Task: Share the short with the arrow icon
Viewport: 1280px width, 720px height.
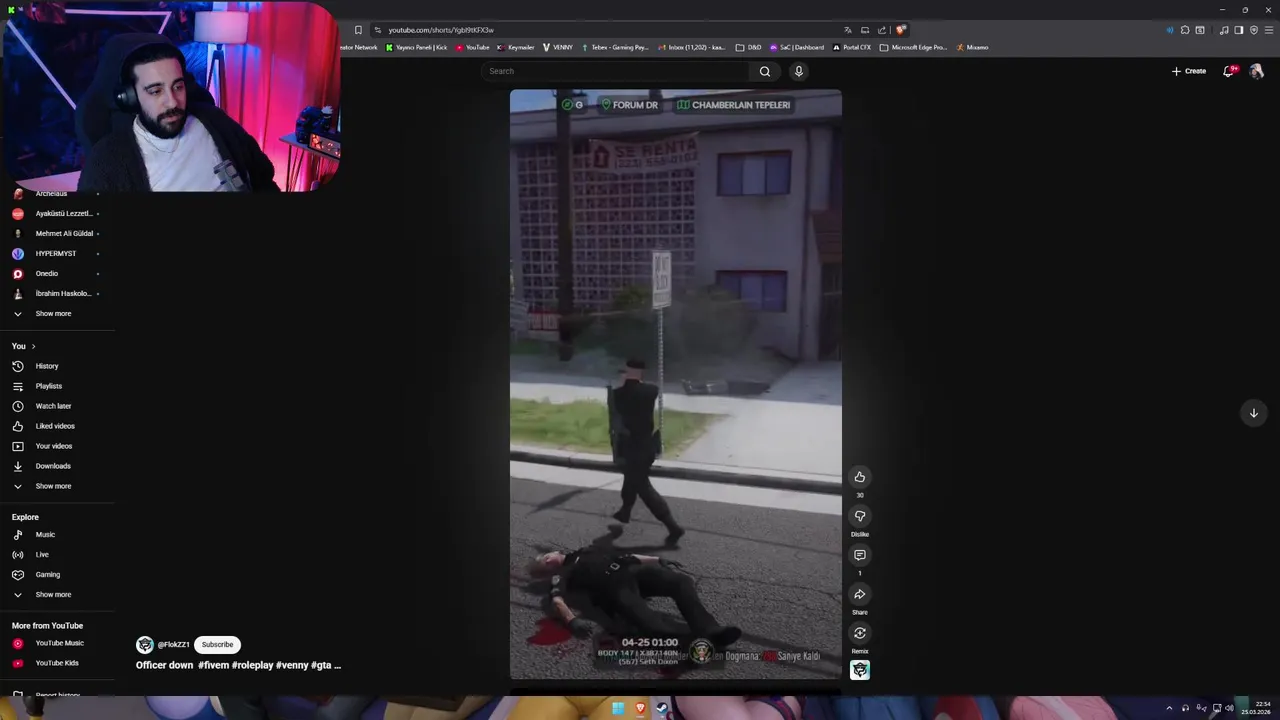Action: coord(859,594)
